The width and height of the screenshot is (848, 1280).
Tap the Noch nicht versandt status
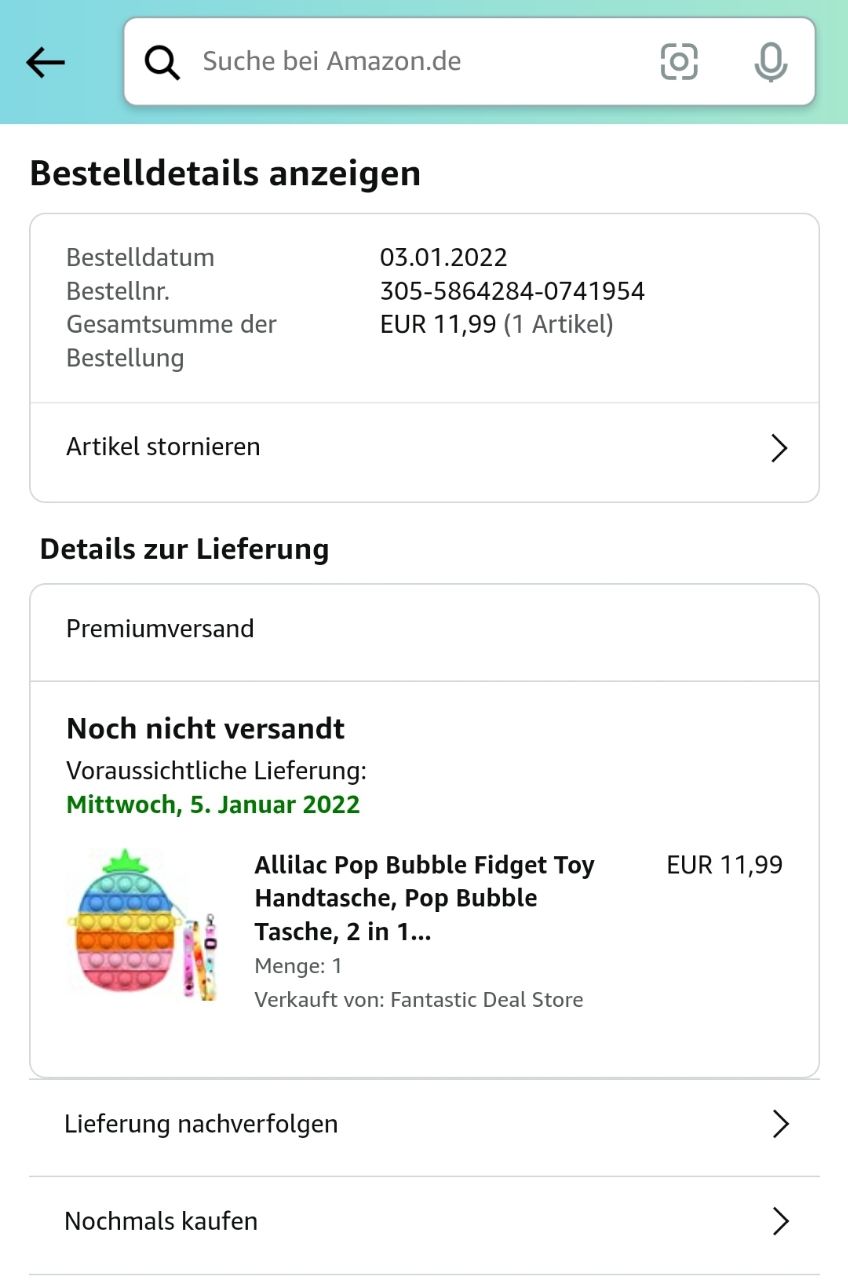[205, 728]
